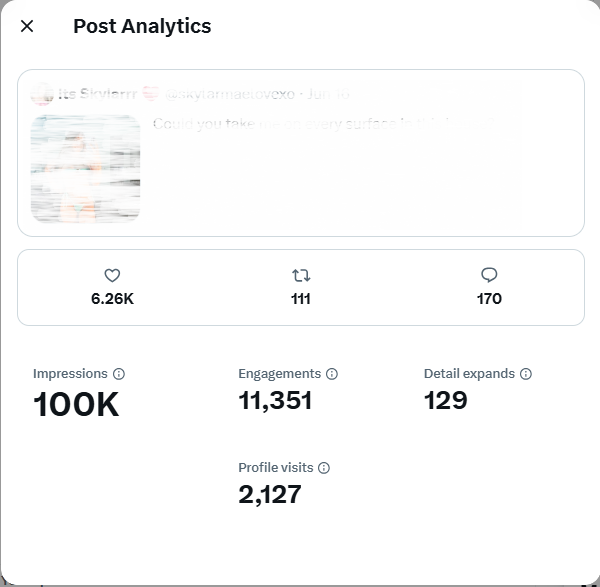Click the replies speech bubble icon
The width and height of the screenshot is (600, 587).
tap(489, 275)
